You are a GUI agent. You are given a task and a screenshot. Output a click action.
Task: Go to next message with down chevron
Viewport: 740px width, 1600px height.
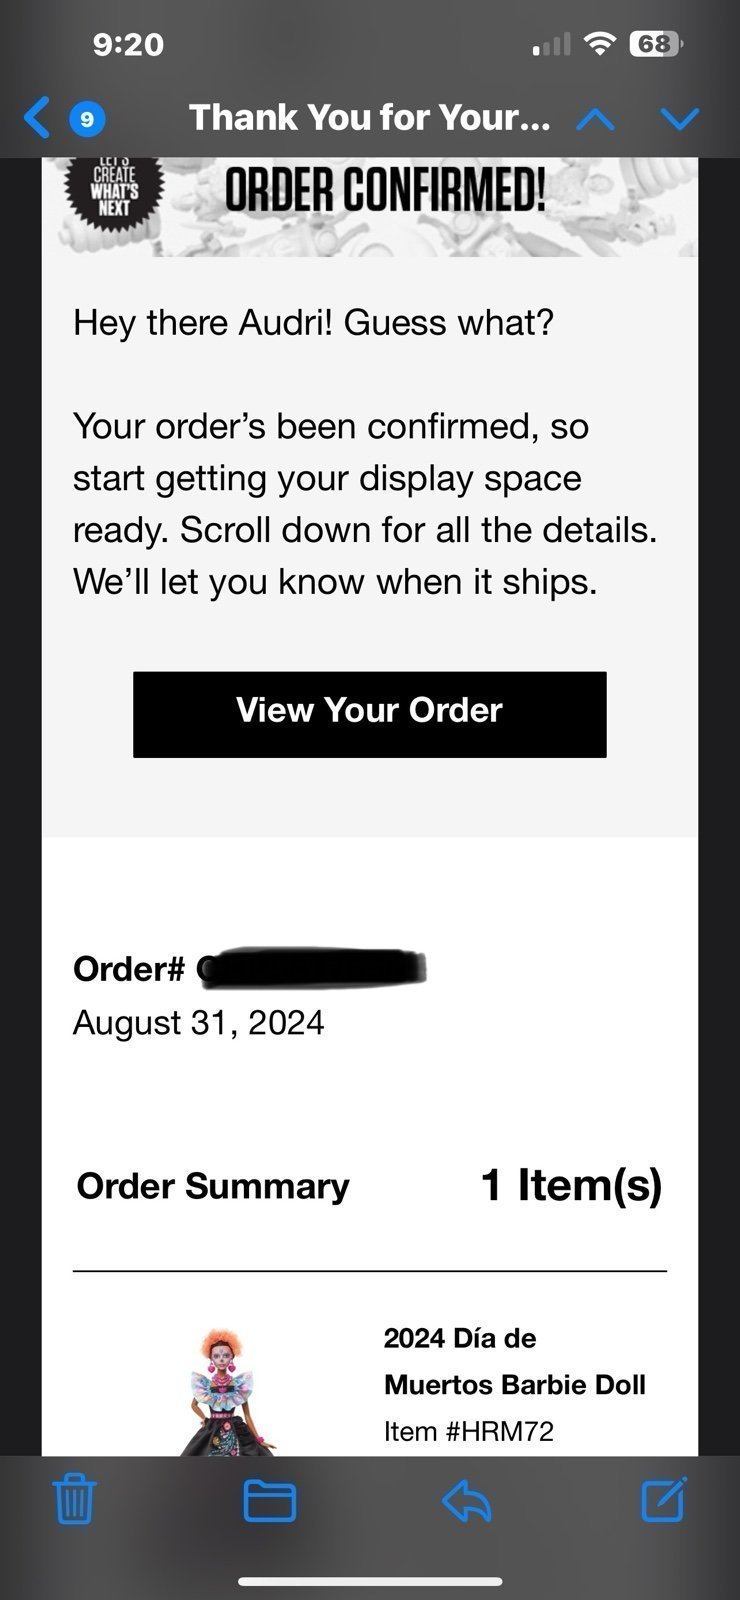(x=680, y=119)
